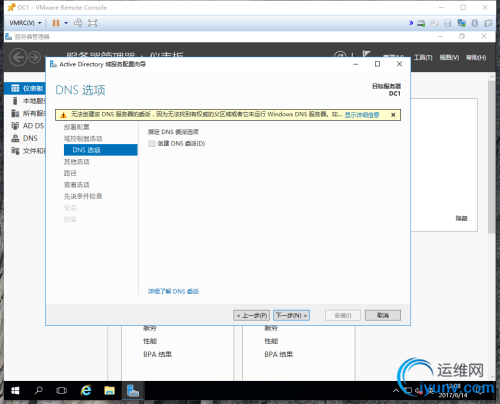This screenshot has width=500, height=404.
Task: Go forward in Server Manager
Action: click(34, 57)
